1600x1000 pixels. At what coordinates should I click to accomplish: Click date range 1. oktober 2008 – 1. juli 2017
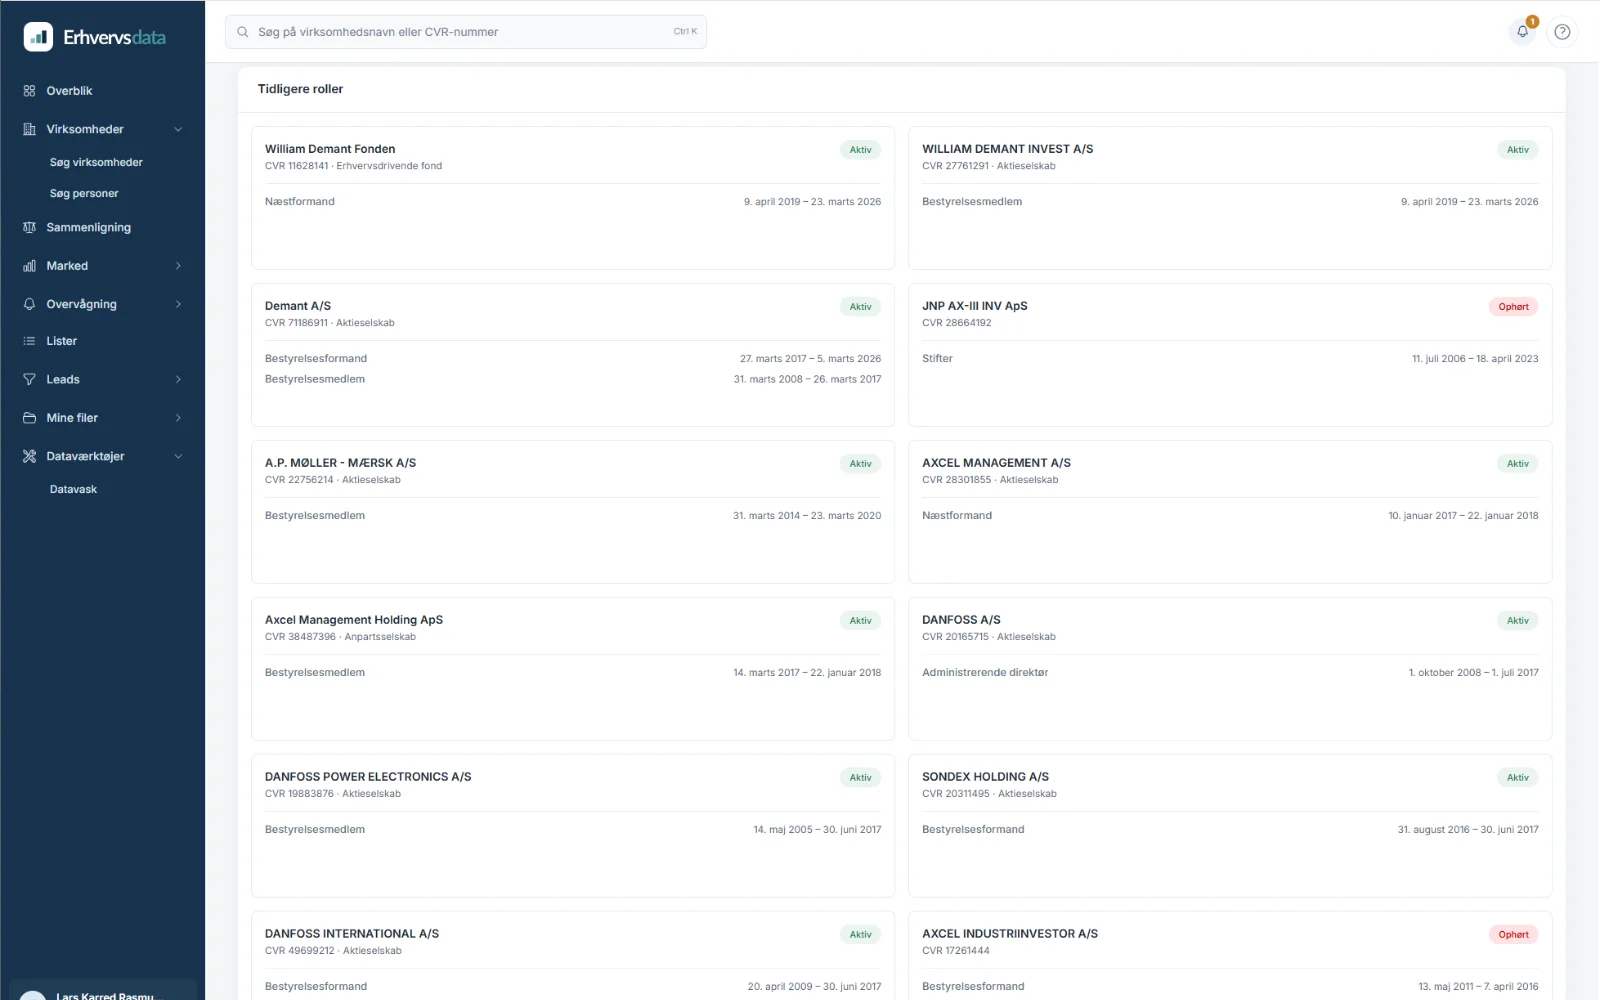[x=1473, y=673]
